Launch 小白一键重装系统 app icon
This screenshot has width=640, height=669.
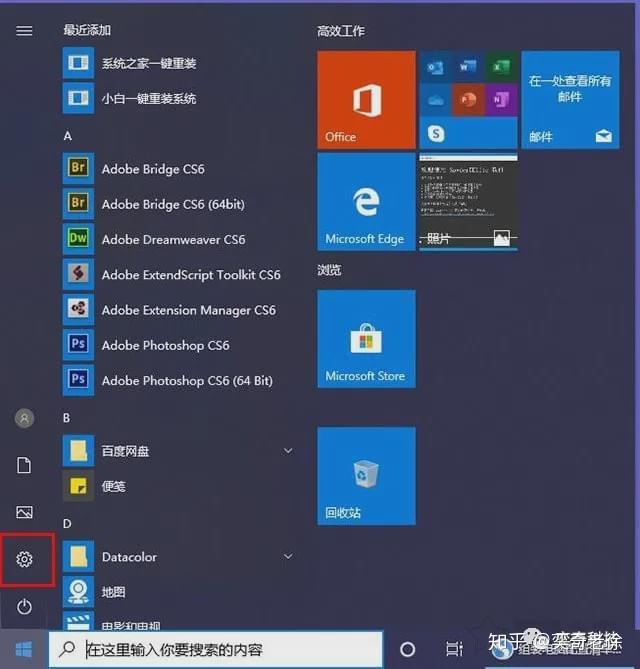click(x=78, y=98)
